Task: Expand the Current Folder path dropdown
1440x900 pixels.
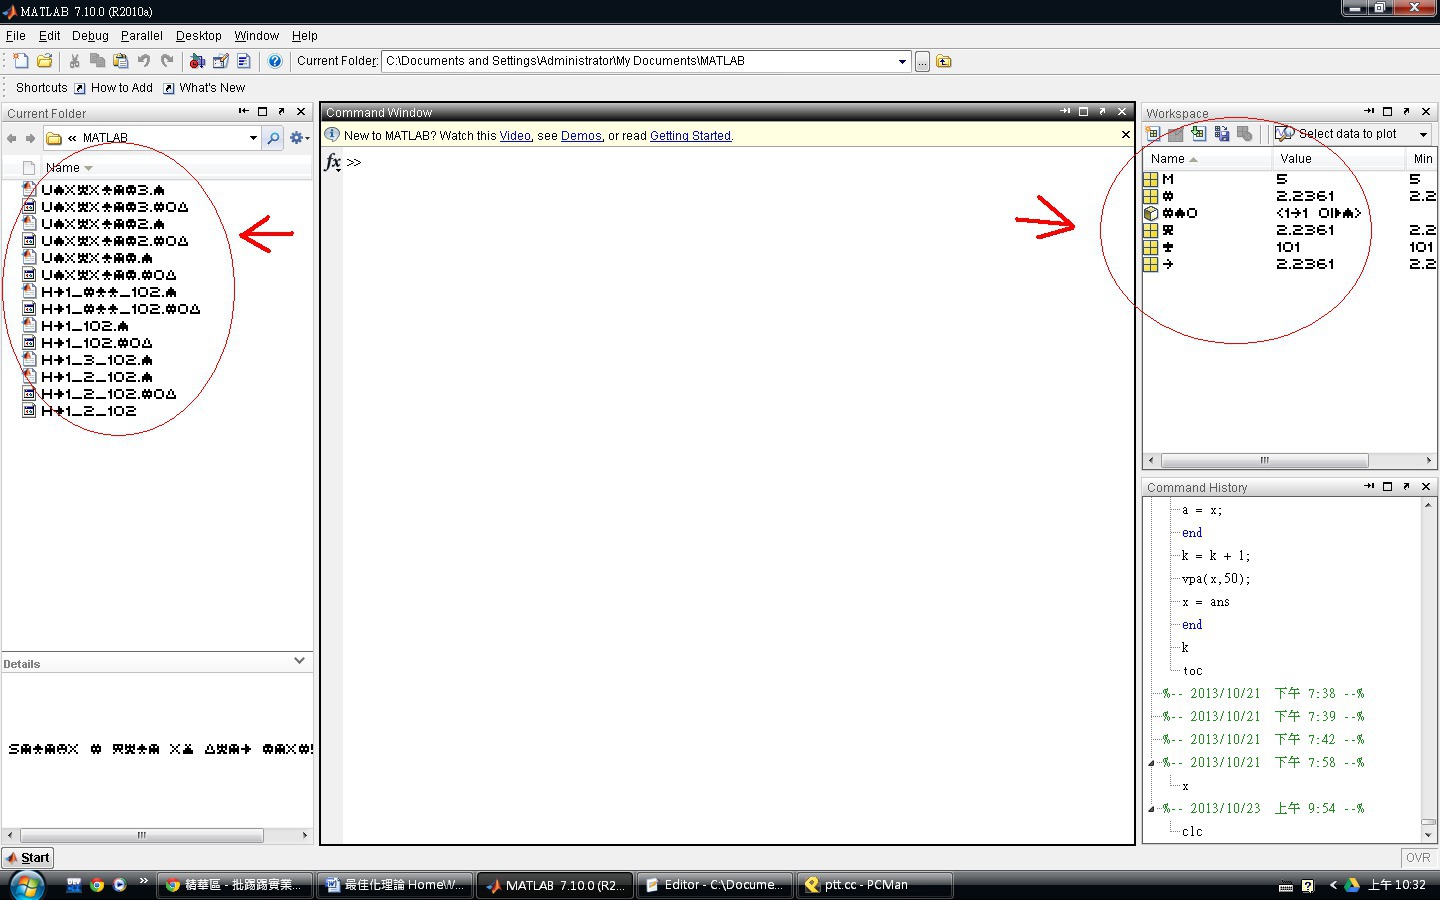Action: click(x=902, y=62)
